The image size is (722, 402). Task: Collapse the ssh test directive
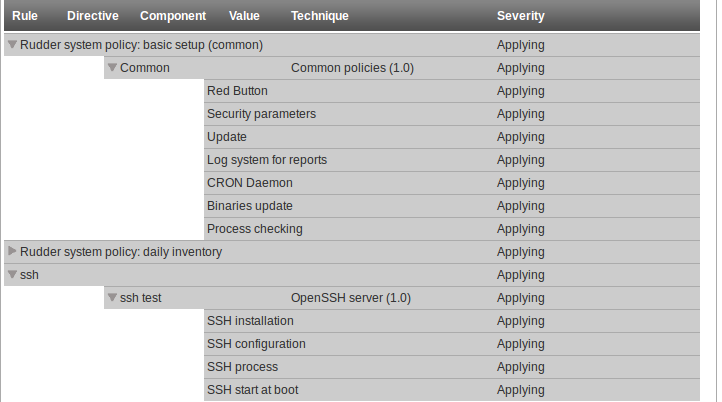[x=112, y=298]
